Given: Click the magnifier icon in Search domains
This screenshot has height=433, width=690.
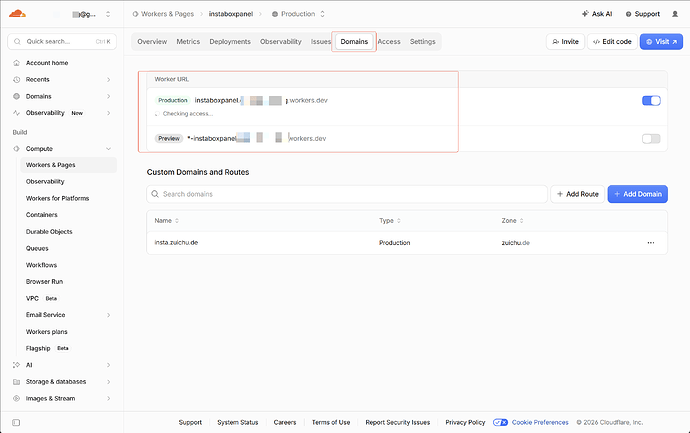Looking at the screenshot, I should click(155, 194).
